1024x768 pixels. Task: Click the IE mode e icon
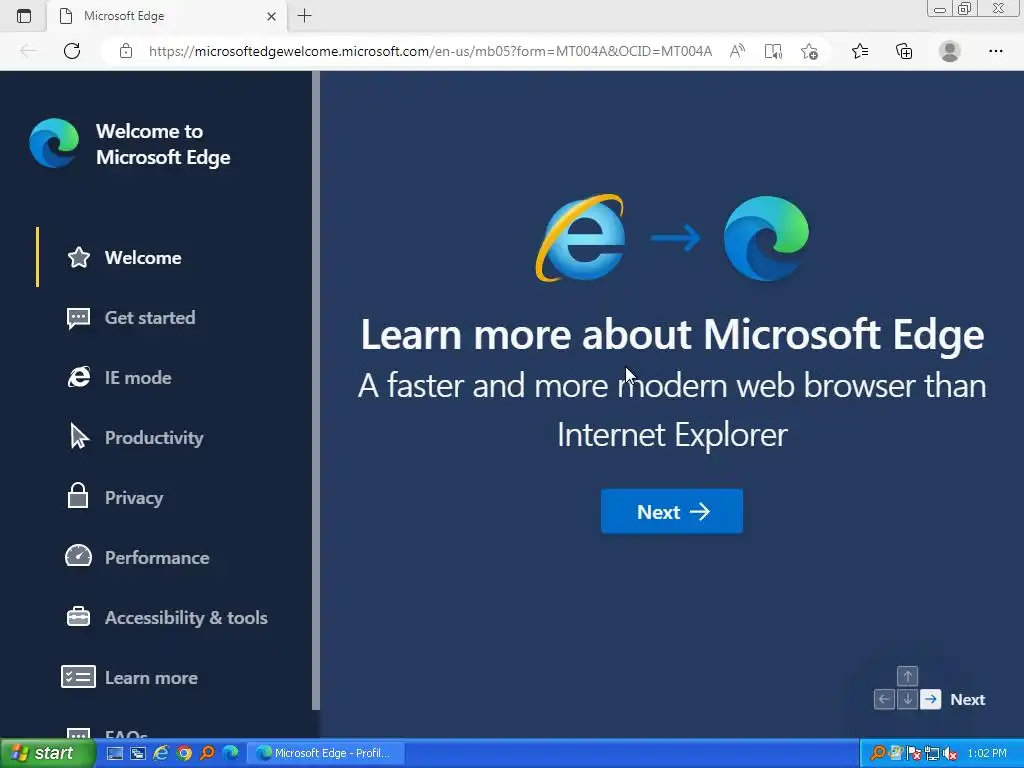pos(79,377)
